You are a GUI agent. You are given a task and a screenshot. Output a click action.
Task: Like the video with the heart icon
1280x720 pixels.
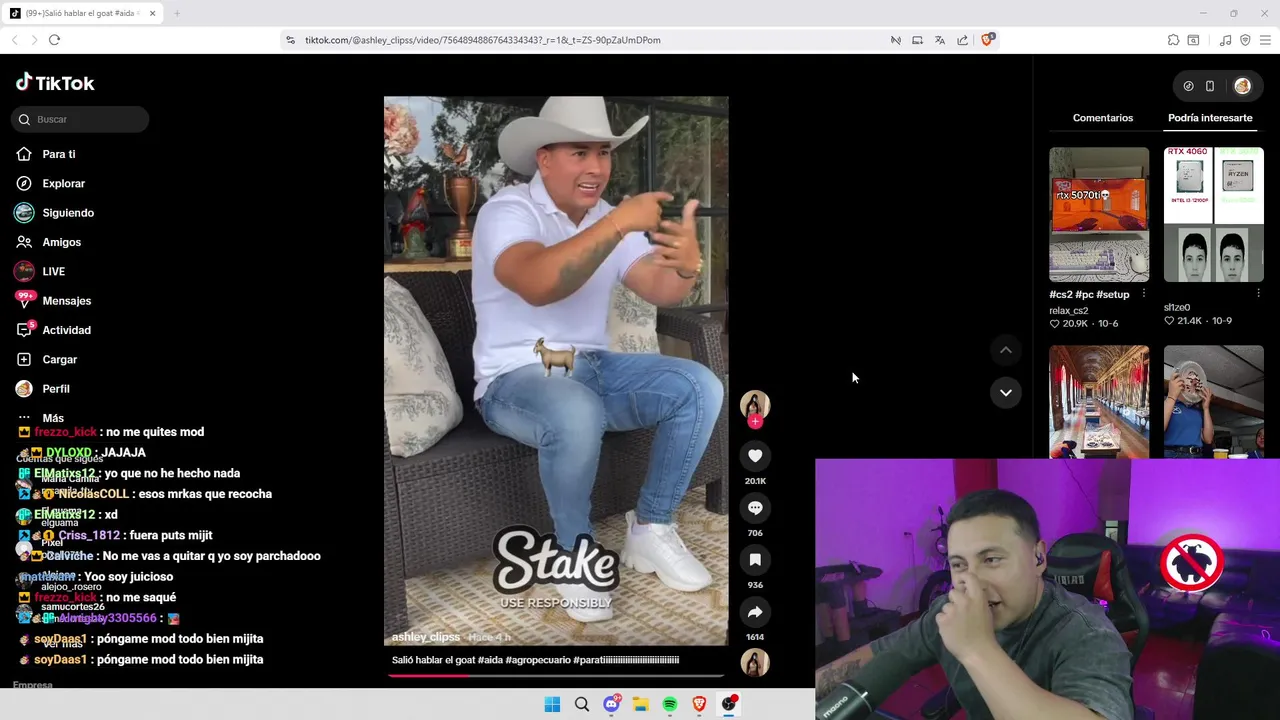[755, 456]
